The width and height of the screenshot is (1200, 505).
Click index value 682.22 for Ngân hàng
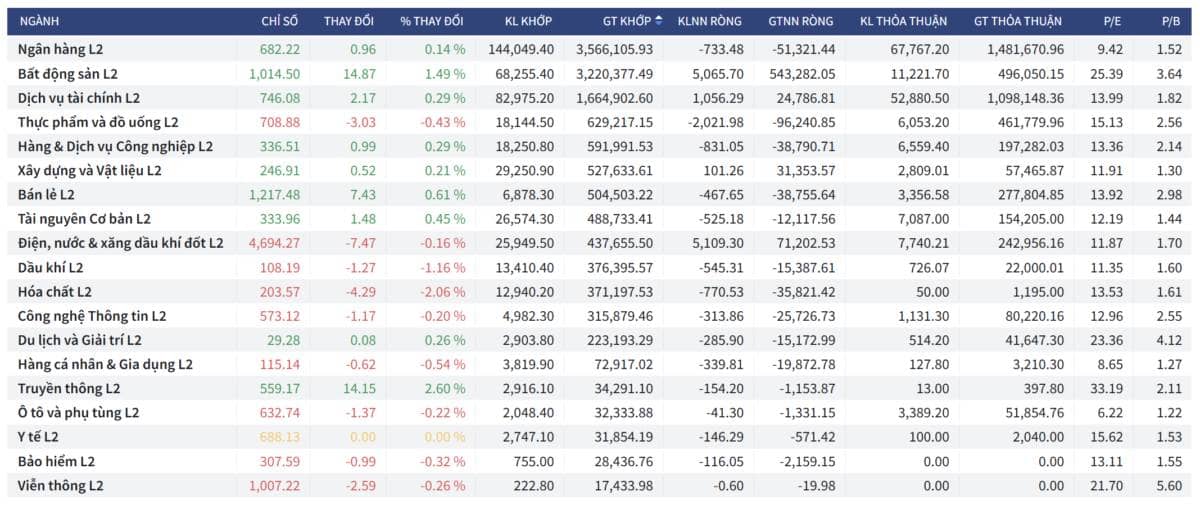tap(279, 49)
